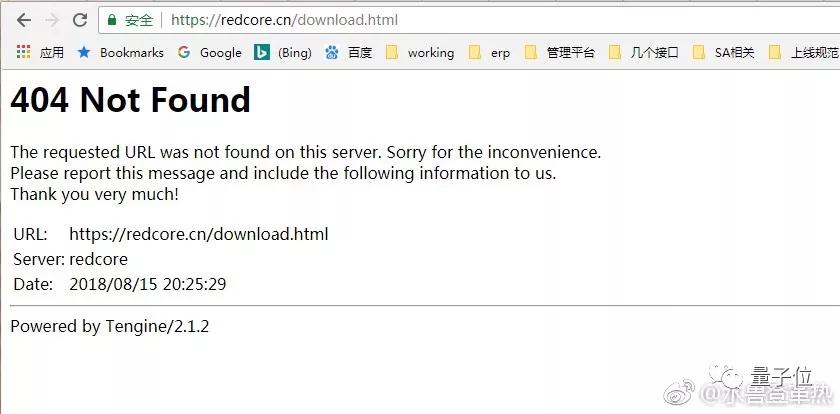Expand the erp bookmark folder
This screenshot has width=840, height=414.
click(x=489, y=52)
